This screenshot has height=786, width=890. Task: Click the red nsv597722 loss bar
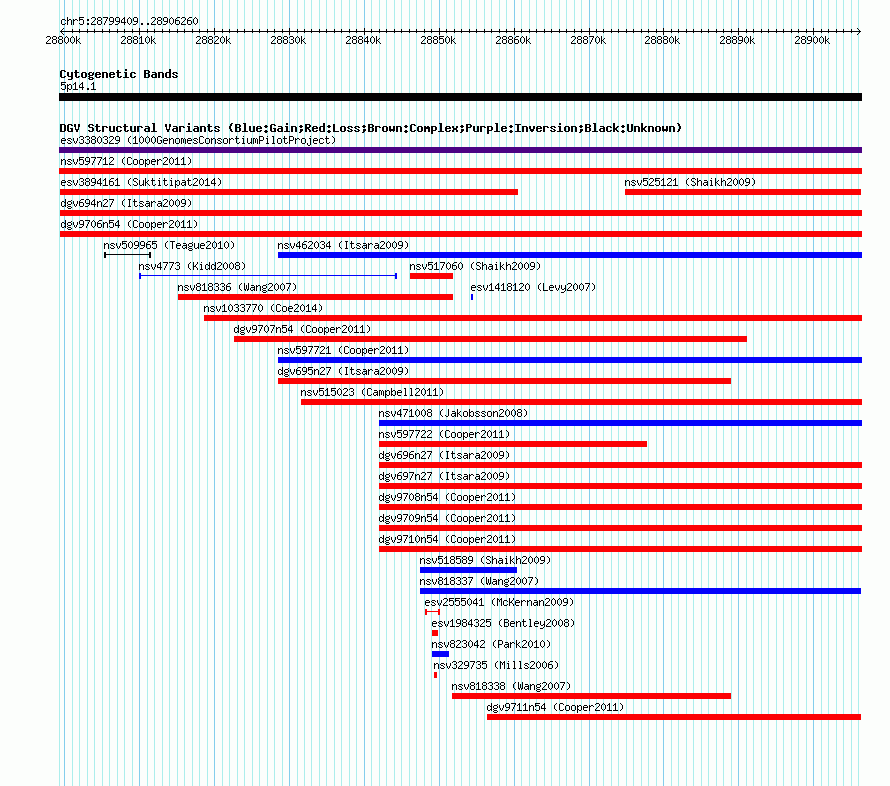pos(513,444)
